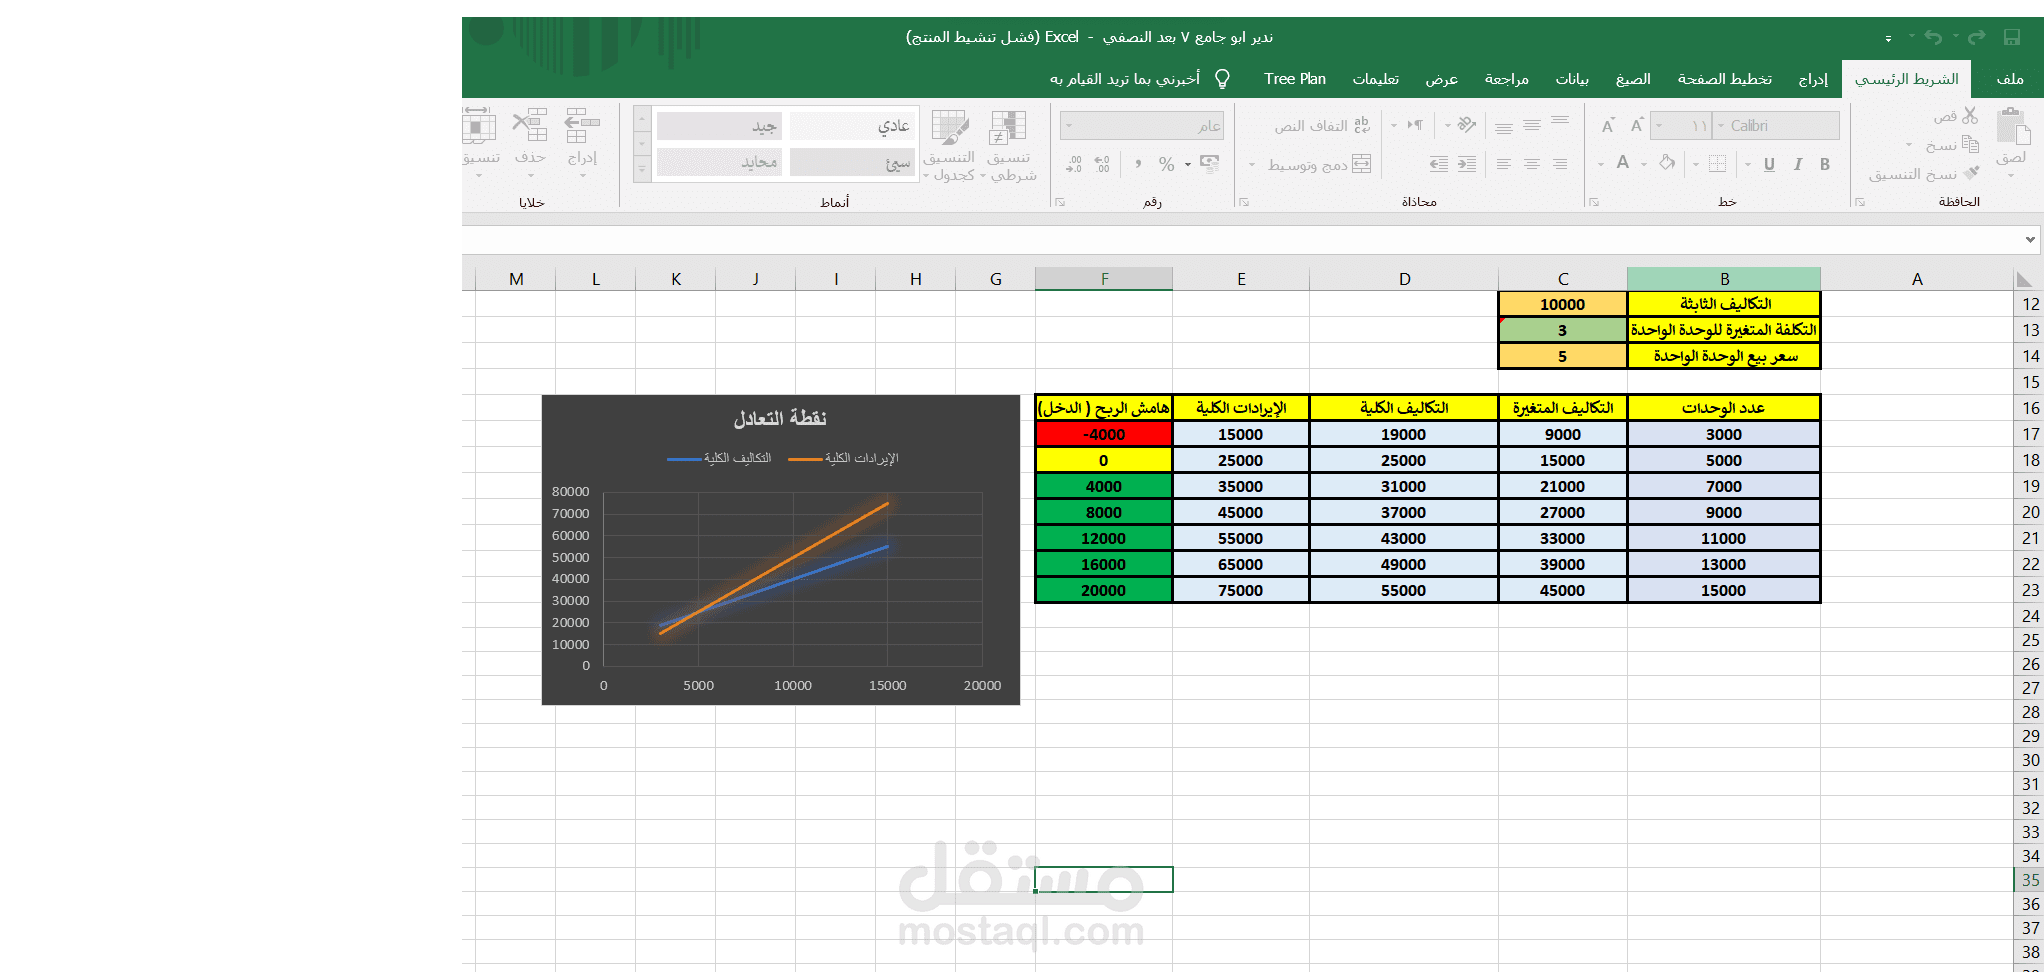Screen dimensions: 2044x972
Task: Click the increase decimal icon
Action: click(1102, 163)
